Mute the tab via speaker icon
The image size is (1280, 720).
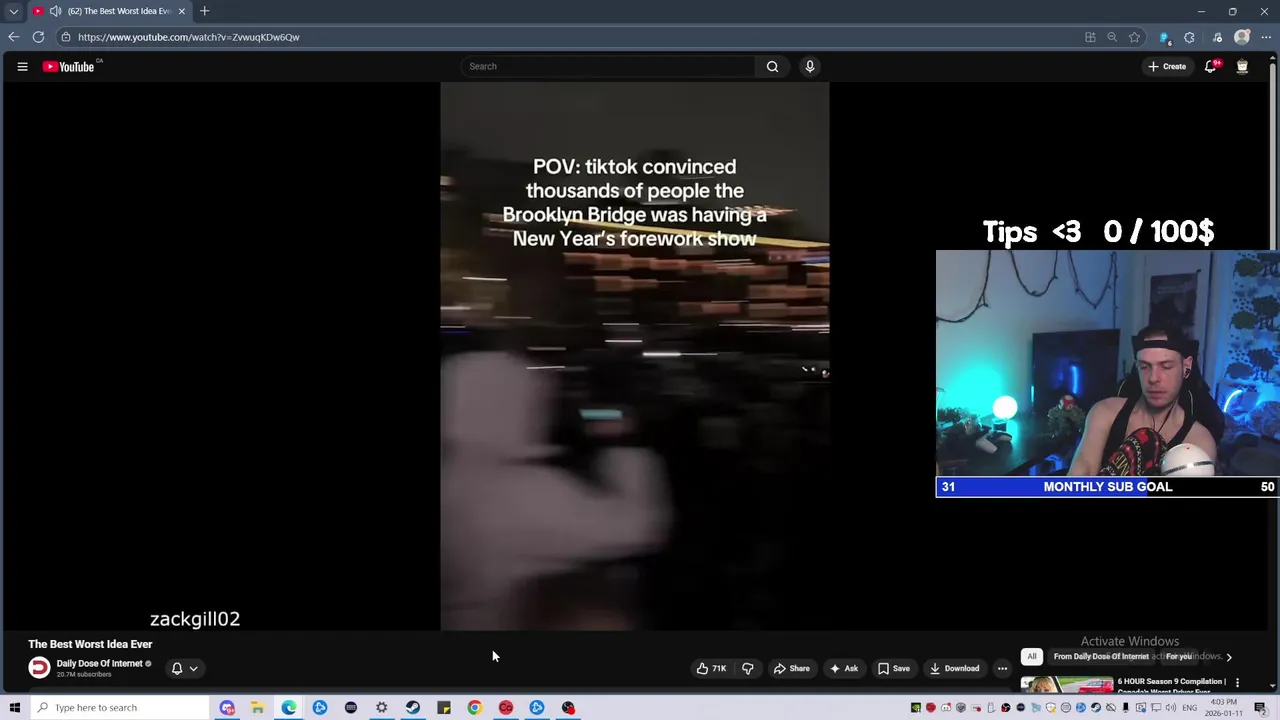(x=55, y=11)
